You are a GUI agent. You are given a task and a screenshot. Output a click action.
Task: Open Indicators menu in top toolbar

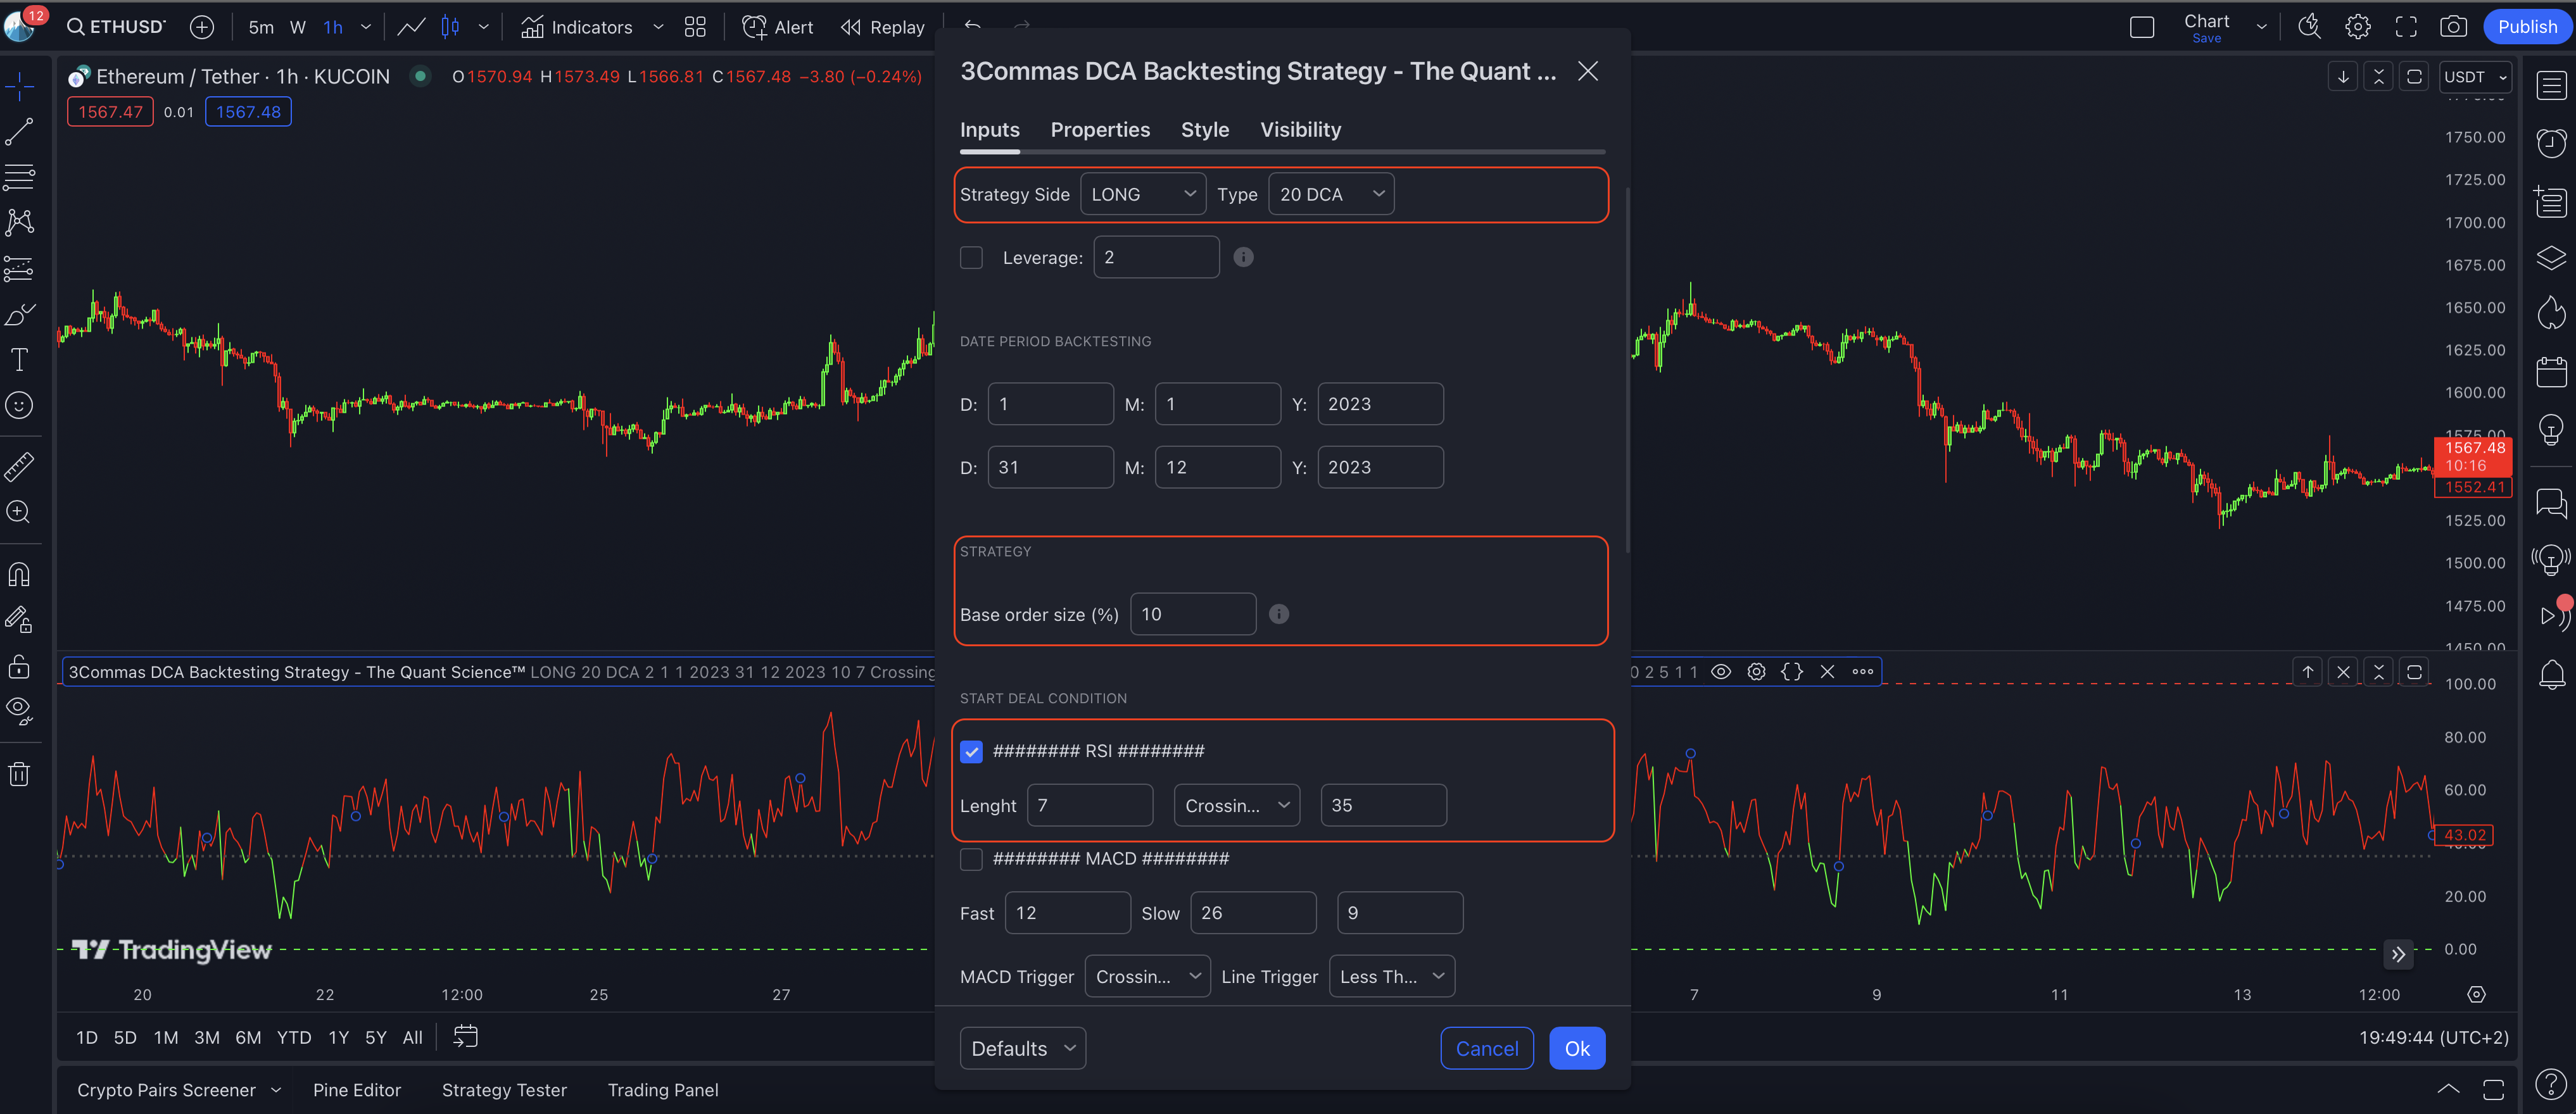coord(576,27)
